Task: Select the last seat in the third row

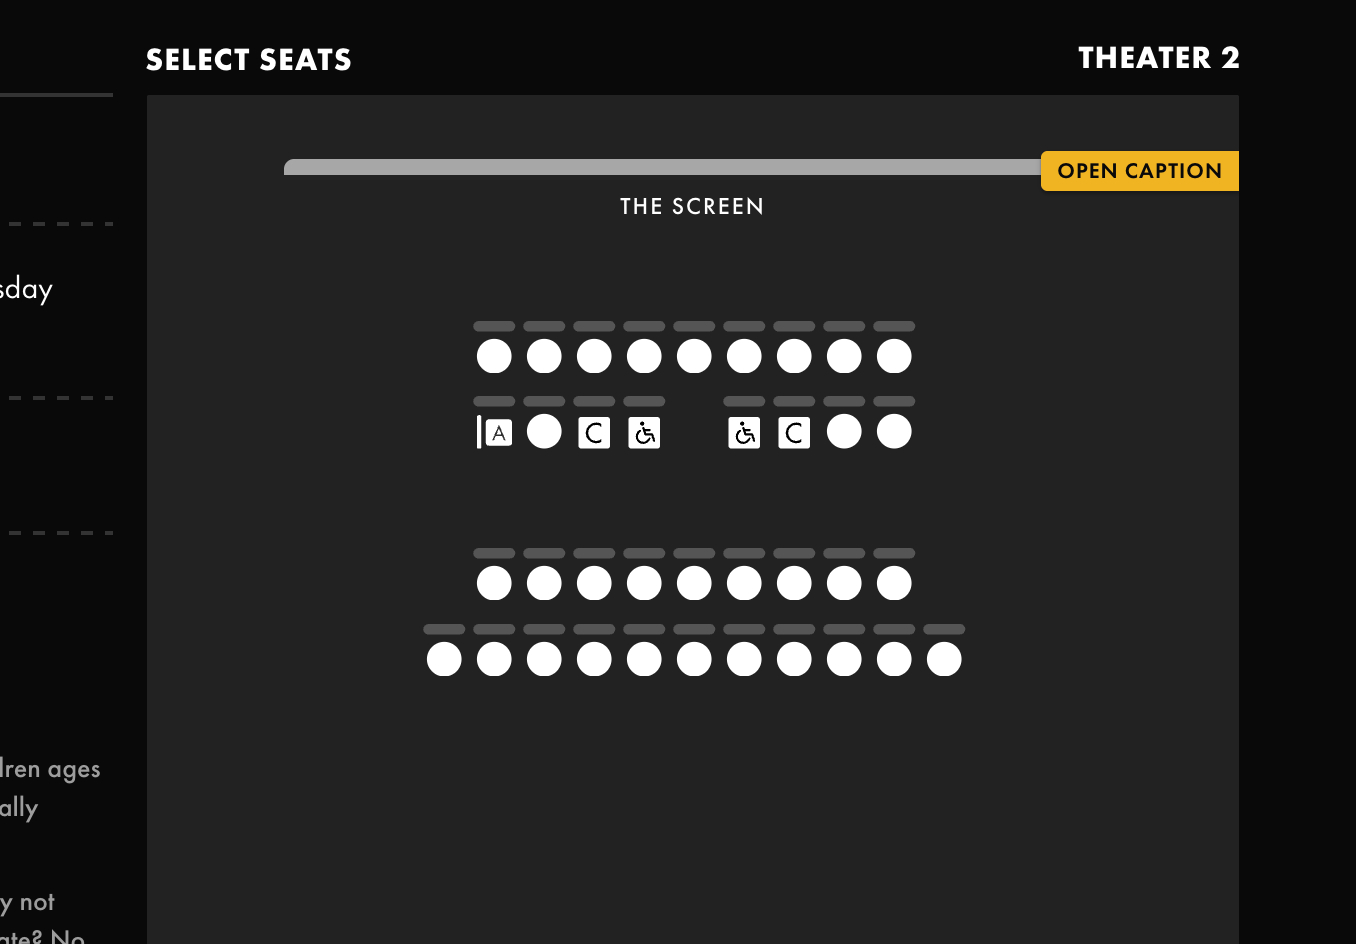Action: [894, 583]
